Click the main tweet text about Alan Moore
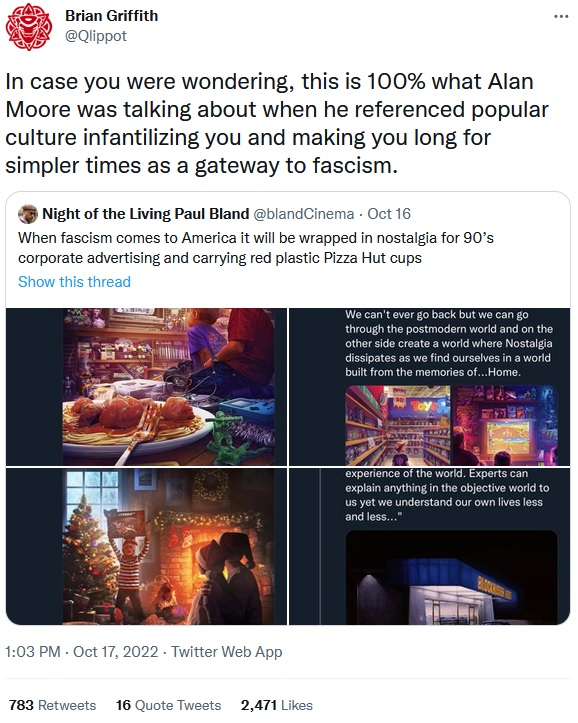Image resolution: width=578 pixels, height=723 pixels. pos(277,124)
